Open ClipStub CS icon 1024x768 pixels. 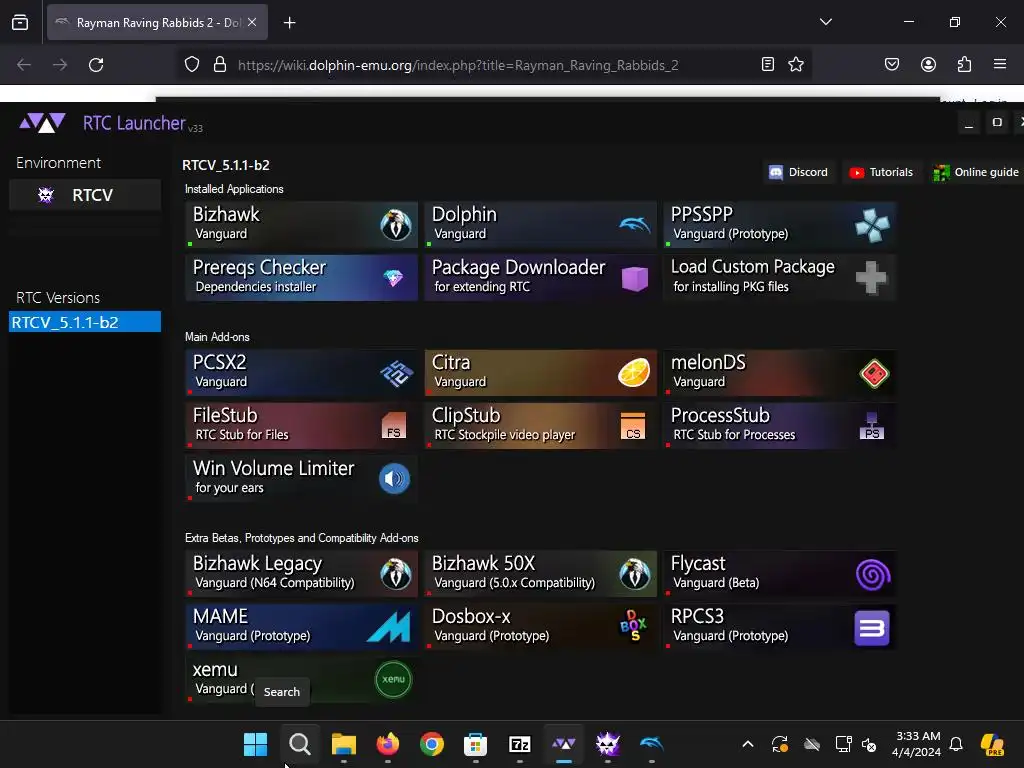[633, 426]
